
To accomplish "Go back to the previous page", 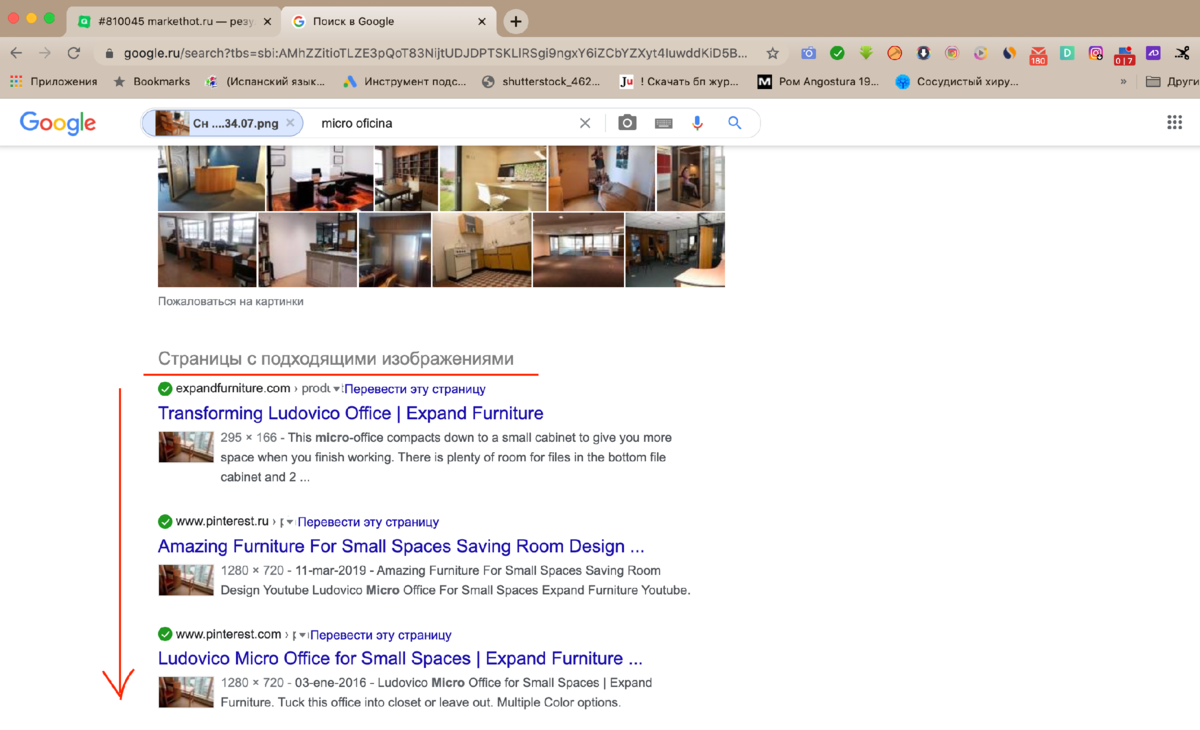I will coord(17,53).
